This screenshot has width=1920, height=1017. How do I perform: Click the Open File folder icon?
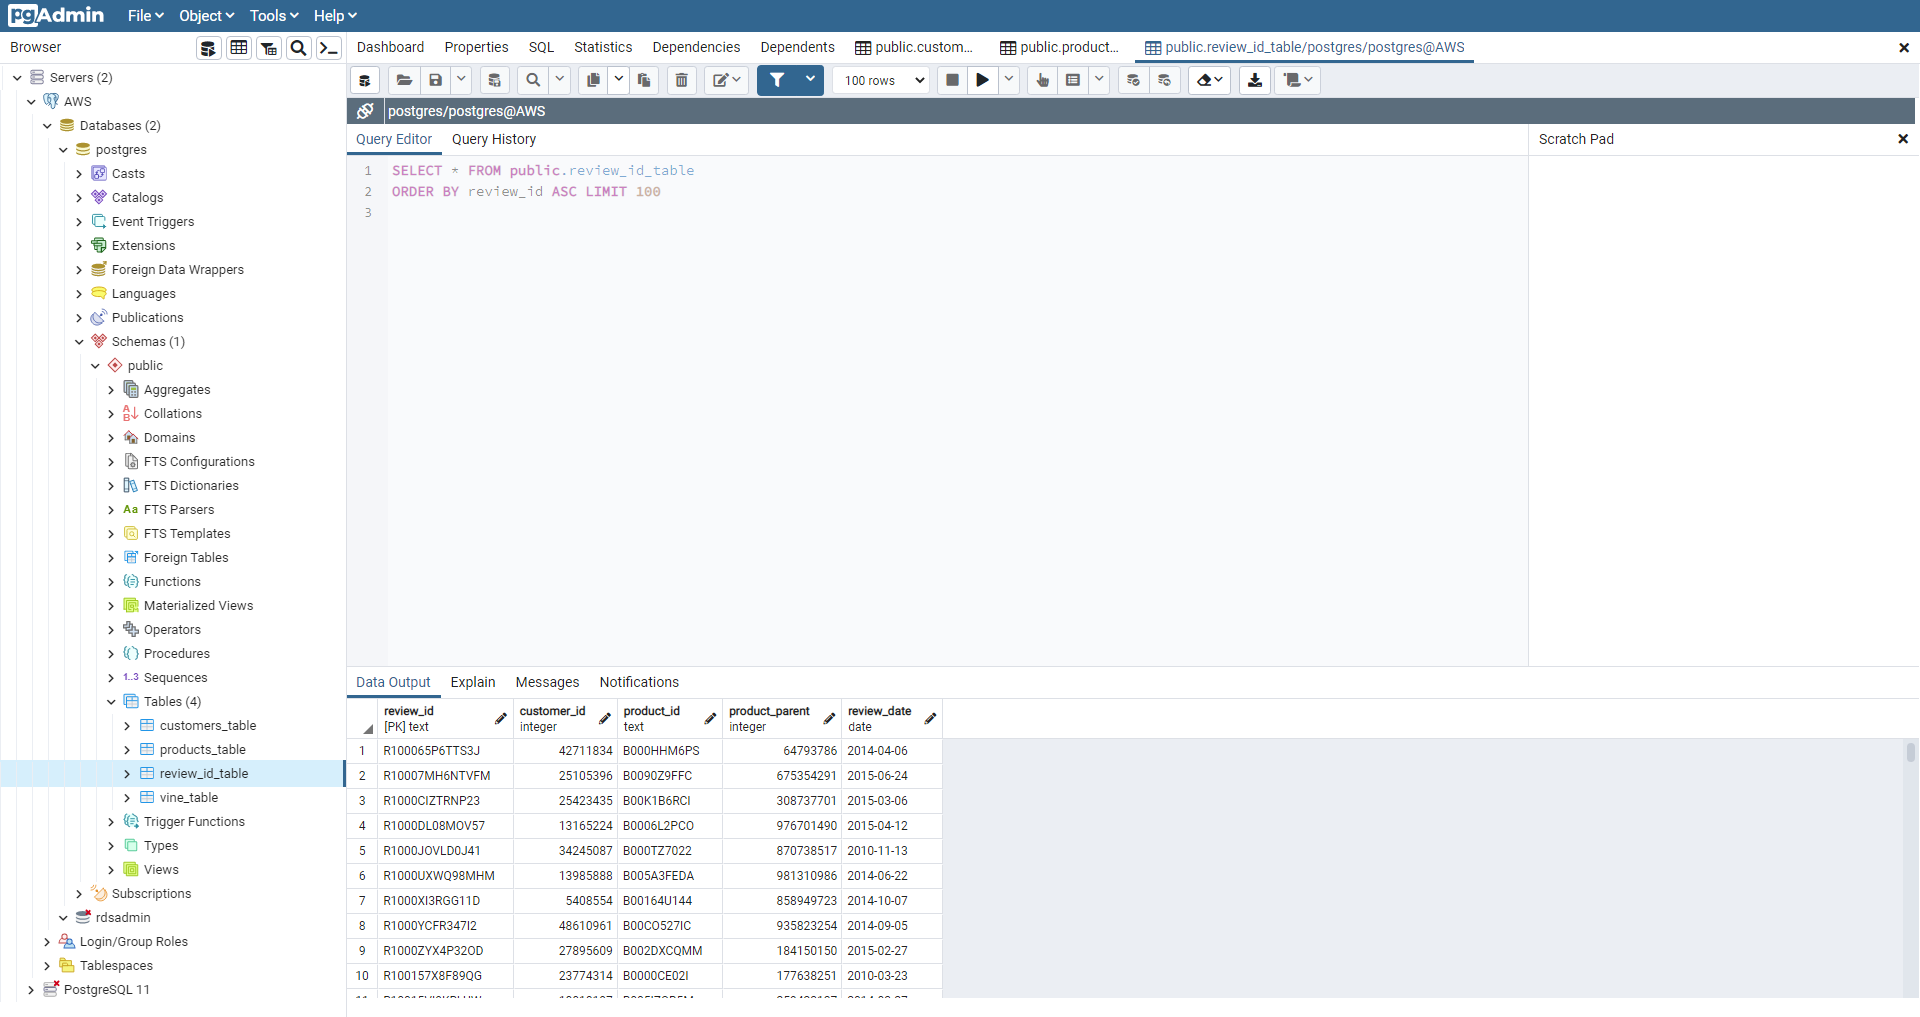click(404, 80)
